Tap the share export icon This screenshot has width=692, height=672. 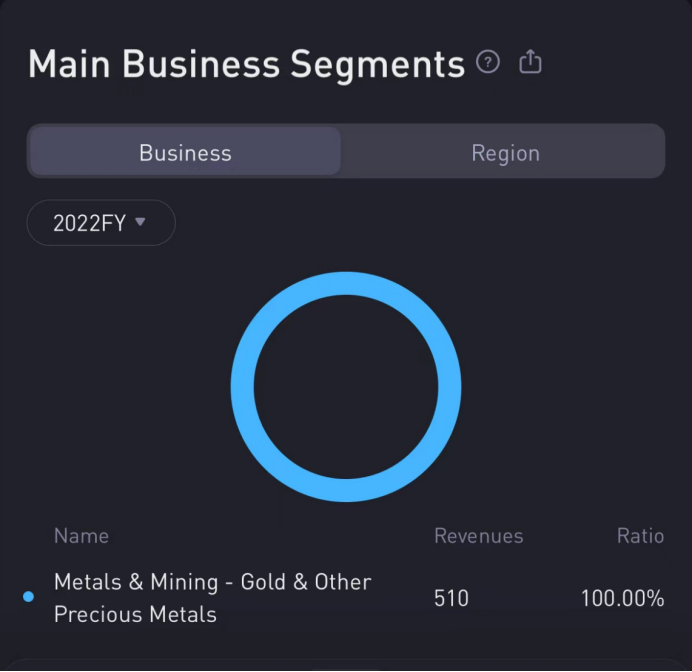530,63
